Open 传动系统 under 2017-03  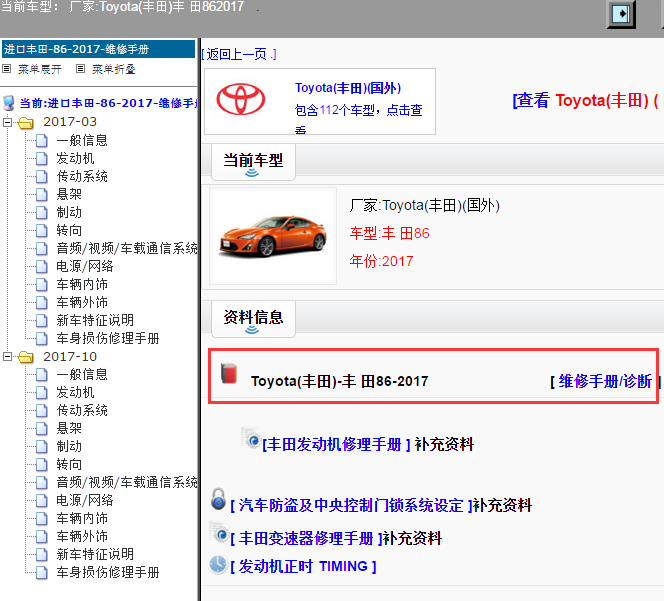tap(82, 176)
